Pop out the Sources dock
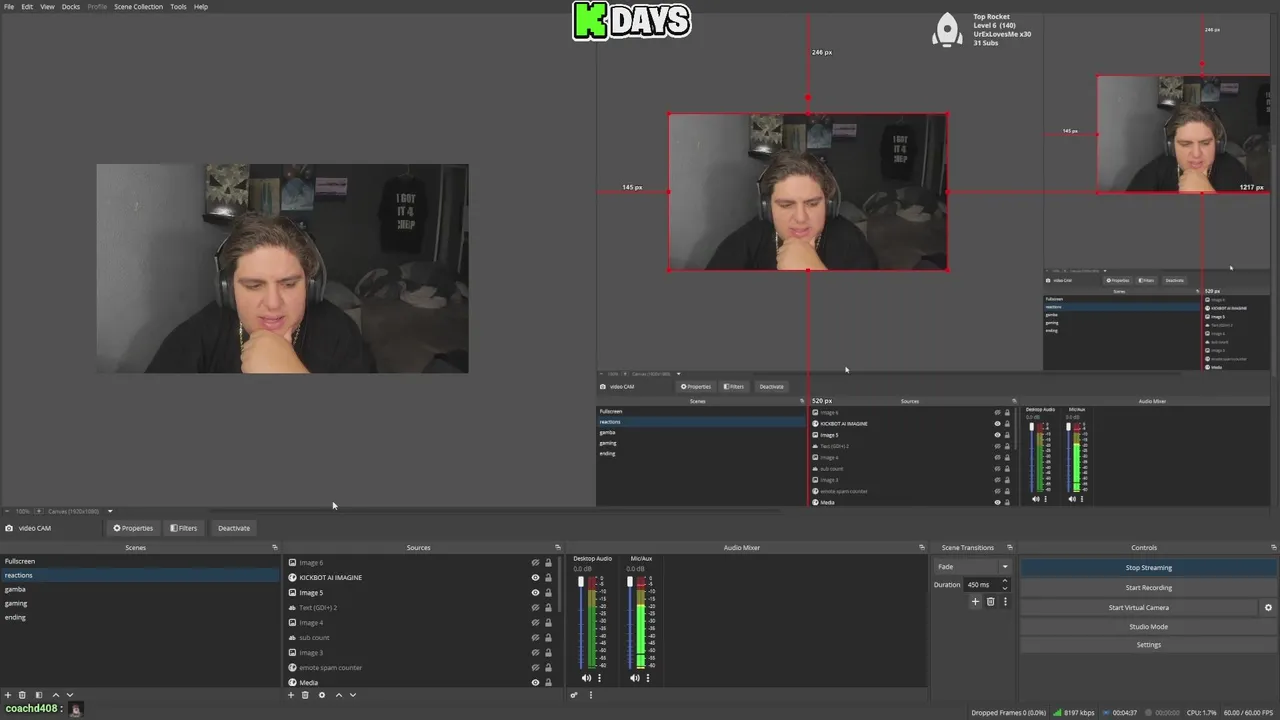Viewport: 1280px width, 720px height. tap(558, 547)
